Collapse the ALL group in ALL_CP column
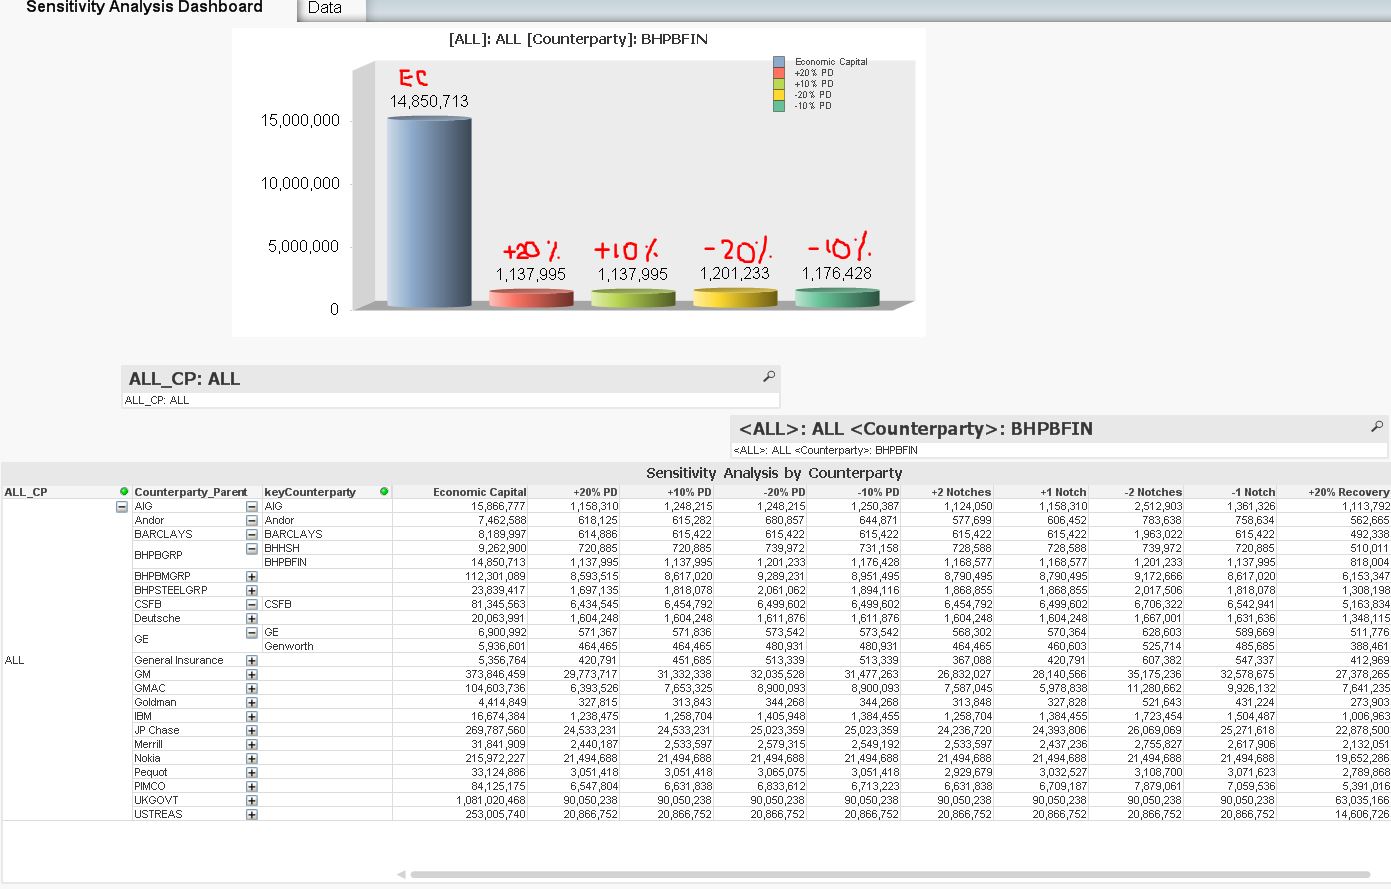The width and height of the screenshot is (1391, 889). coord(122,507)
